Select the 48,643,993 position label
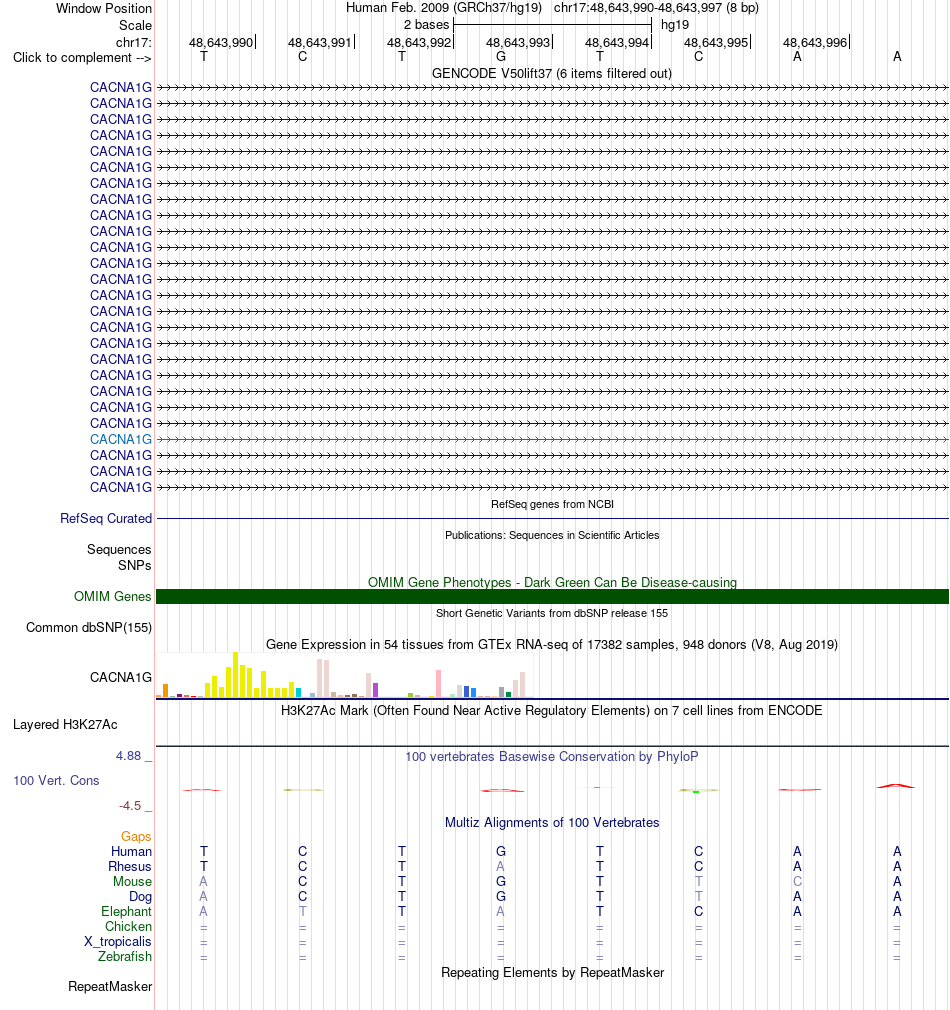This screenshot has height=1010, width=950. (518, 43)
